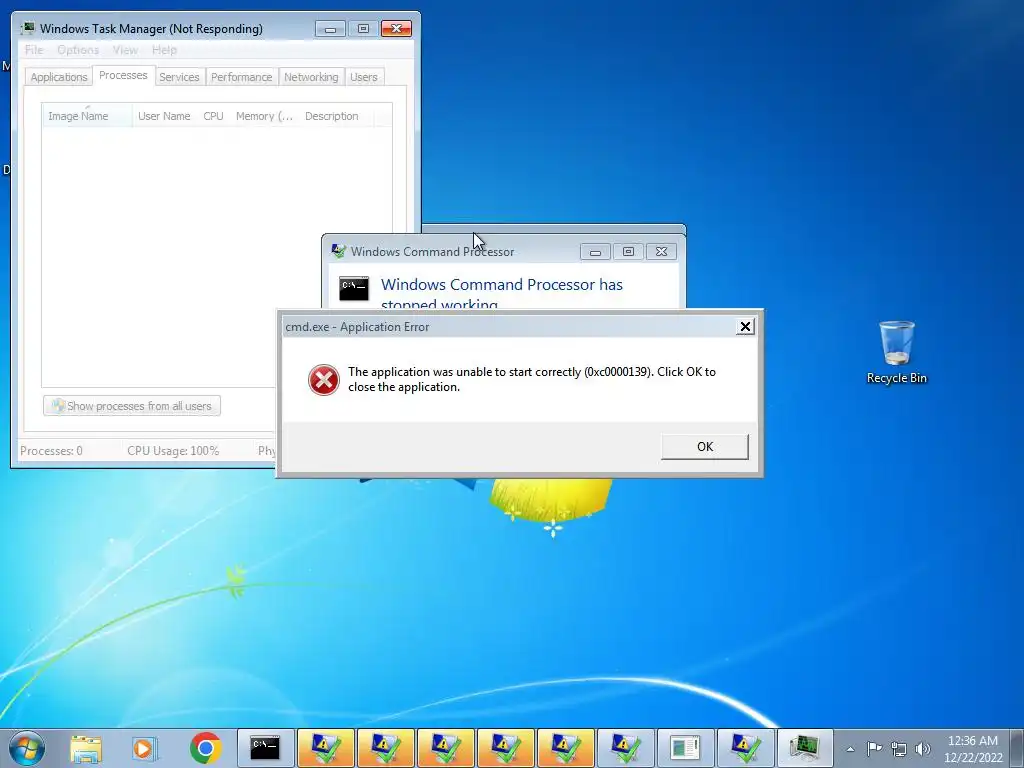Click the Windows Command Processor title bar icon
Image resolution: width=1024 pixels, height=768 pixels.
click(x=338, y=251)
